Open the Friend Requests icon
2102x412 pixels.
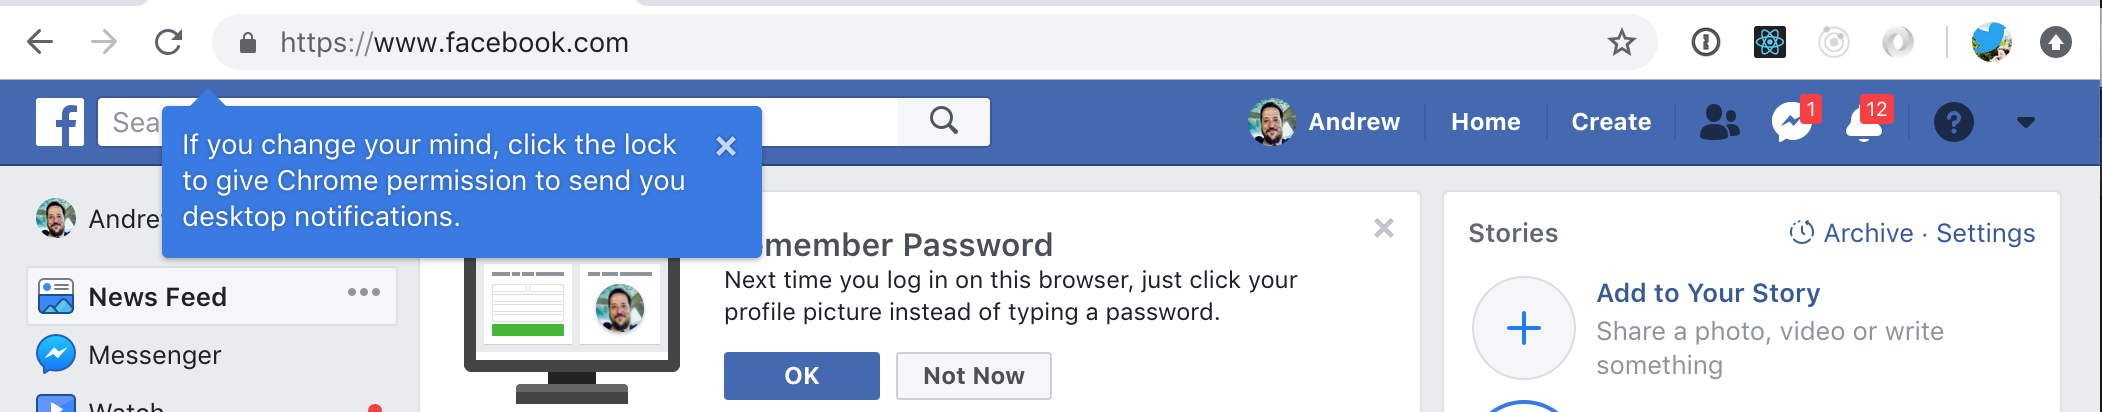[x=1720, y=122]
